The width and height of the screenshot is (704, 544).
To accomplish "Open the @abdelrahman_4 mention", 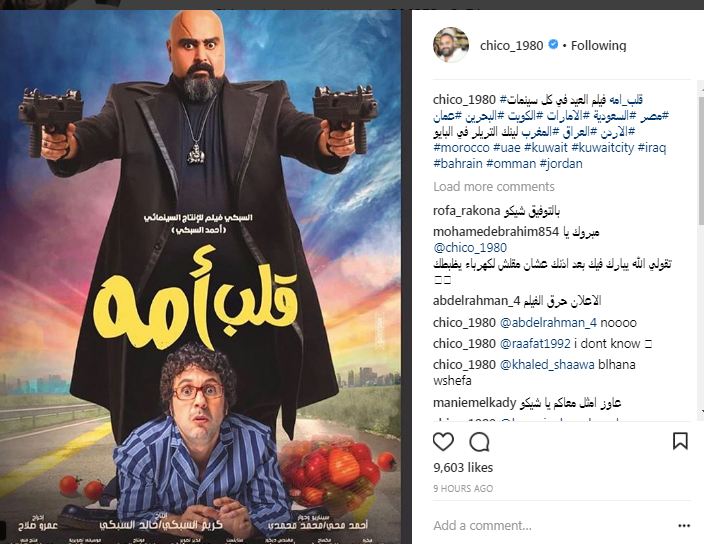I will (x=548, y=322).
